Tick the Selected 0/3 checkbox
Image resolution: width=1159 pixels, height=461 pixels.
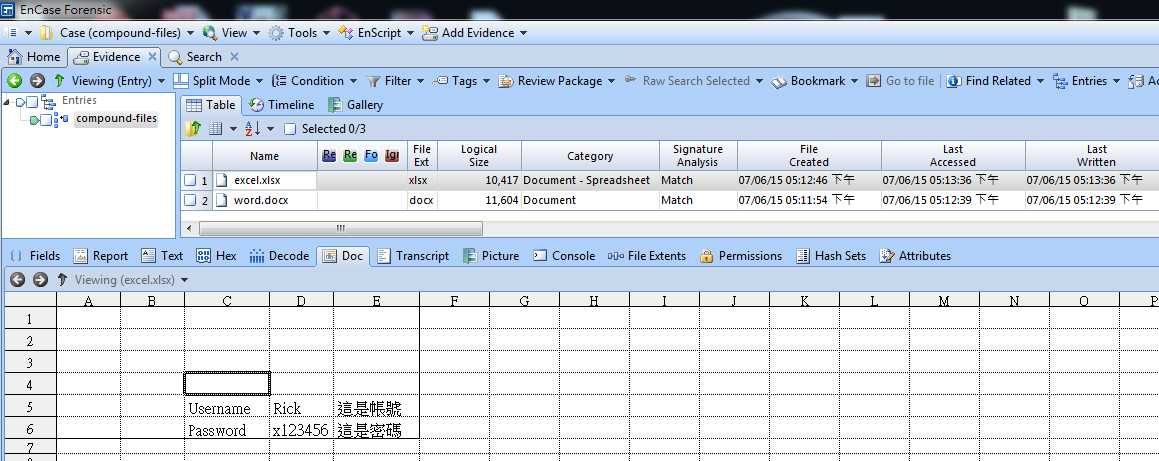[290, 129]
